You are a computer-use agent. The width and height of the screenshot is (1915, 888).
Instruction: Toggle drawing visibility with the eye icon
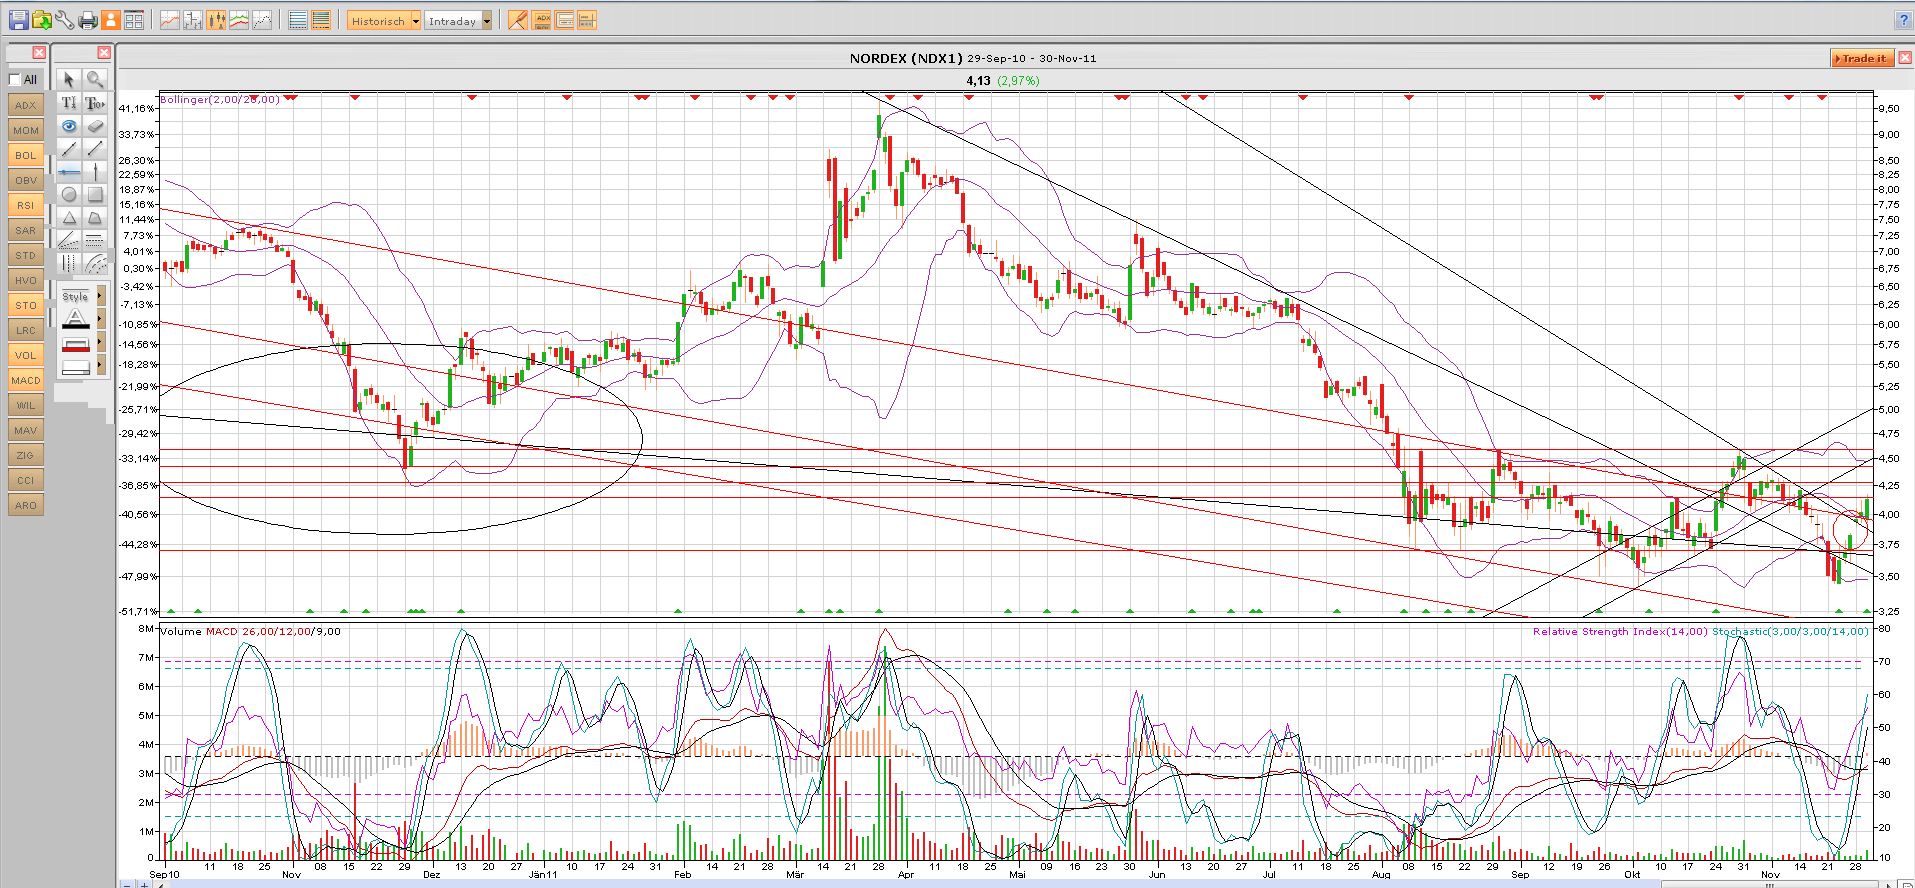(x=69, y=126)
